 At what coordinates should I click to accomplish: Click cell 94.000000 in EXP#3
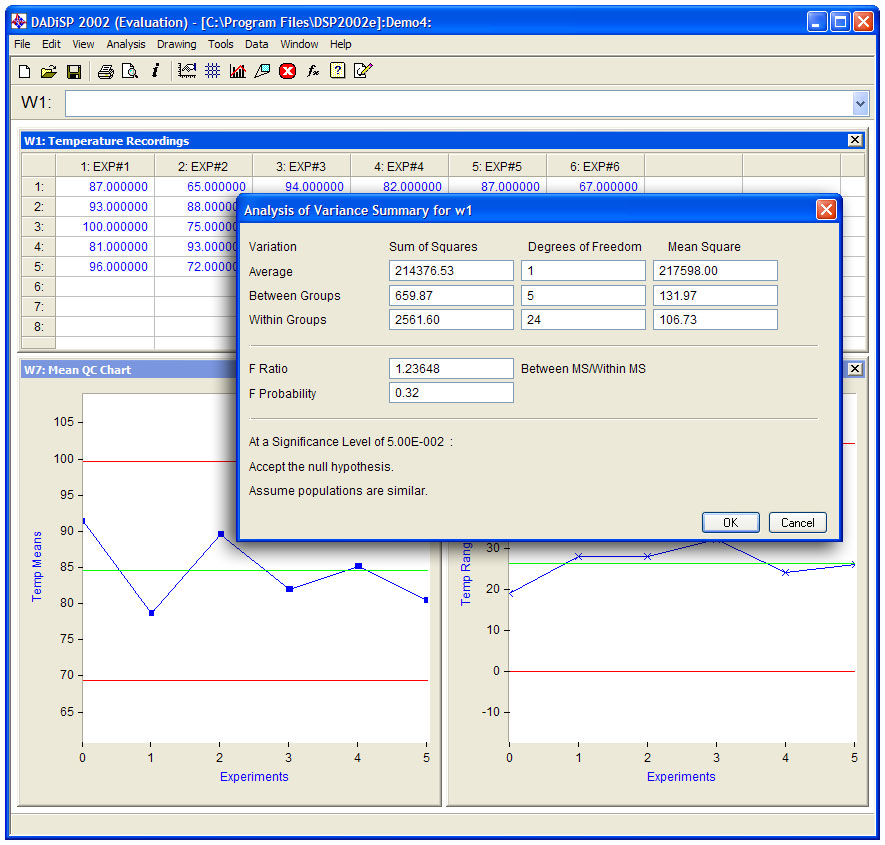pos(301,187)
